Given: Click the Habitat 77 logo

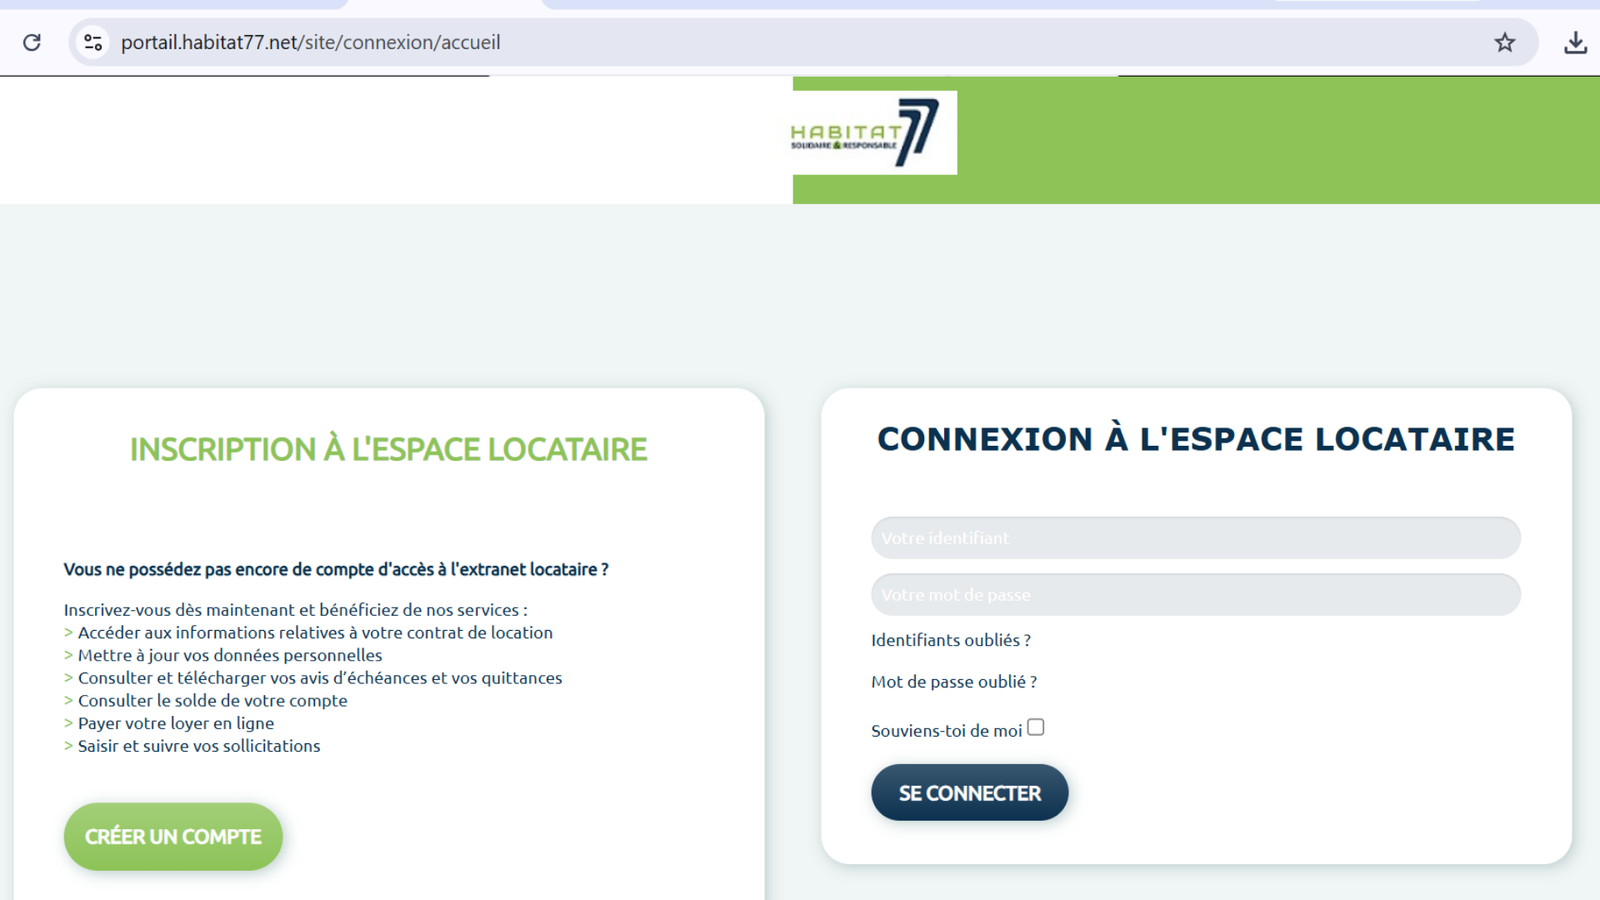Looking at the screenshot, I should coord(874,133).
